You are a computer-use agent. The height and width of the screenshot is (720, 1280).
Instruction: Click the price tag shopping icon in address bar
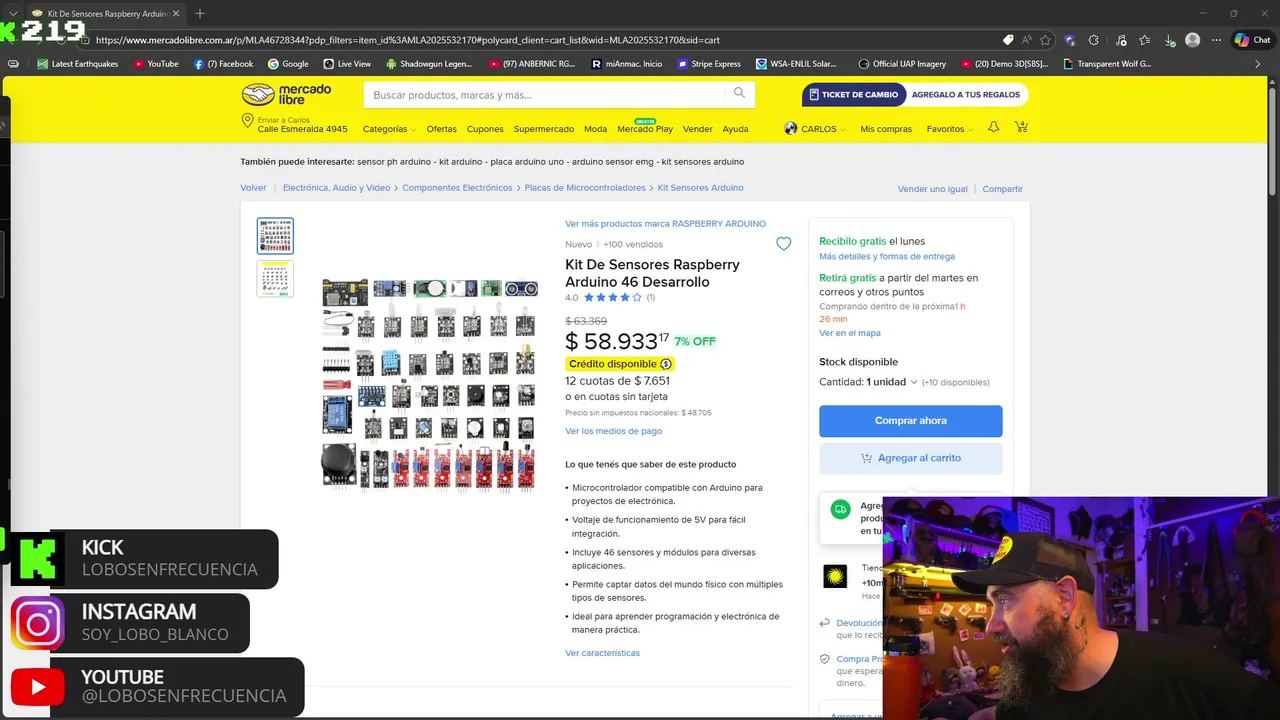click(x=1008, y=40)
